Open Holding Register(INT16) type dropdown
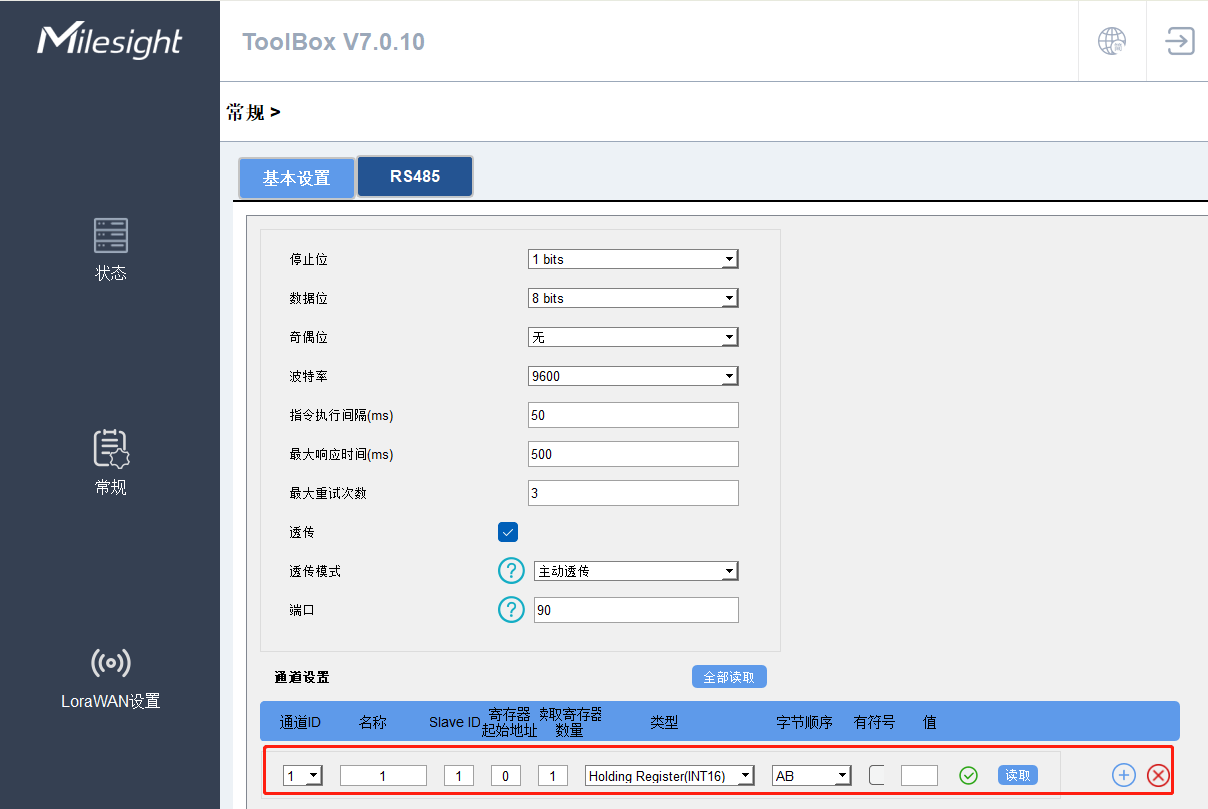Image resolution: width=1208 pixels, height=809 pixels. coord(669,776)
